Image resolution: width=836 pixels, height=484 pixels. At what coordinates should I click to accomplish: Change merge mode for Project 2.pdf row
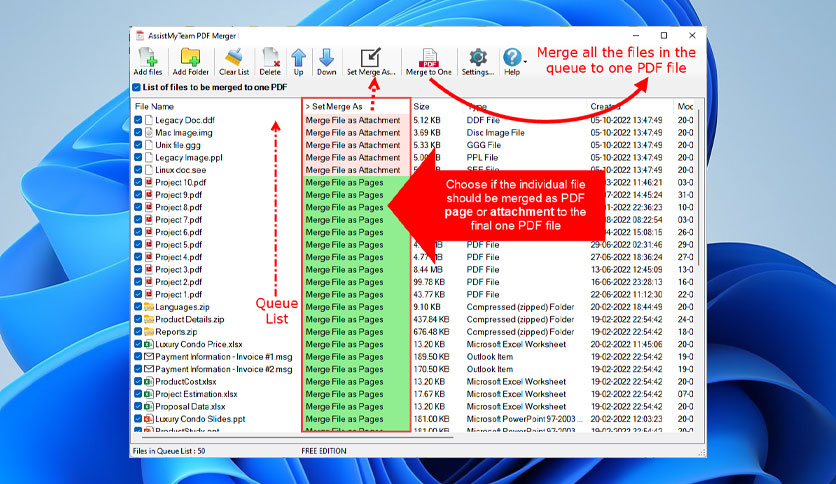pyautogui.click(x=344, y=281)
